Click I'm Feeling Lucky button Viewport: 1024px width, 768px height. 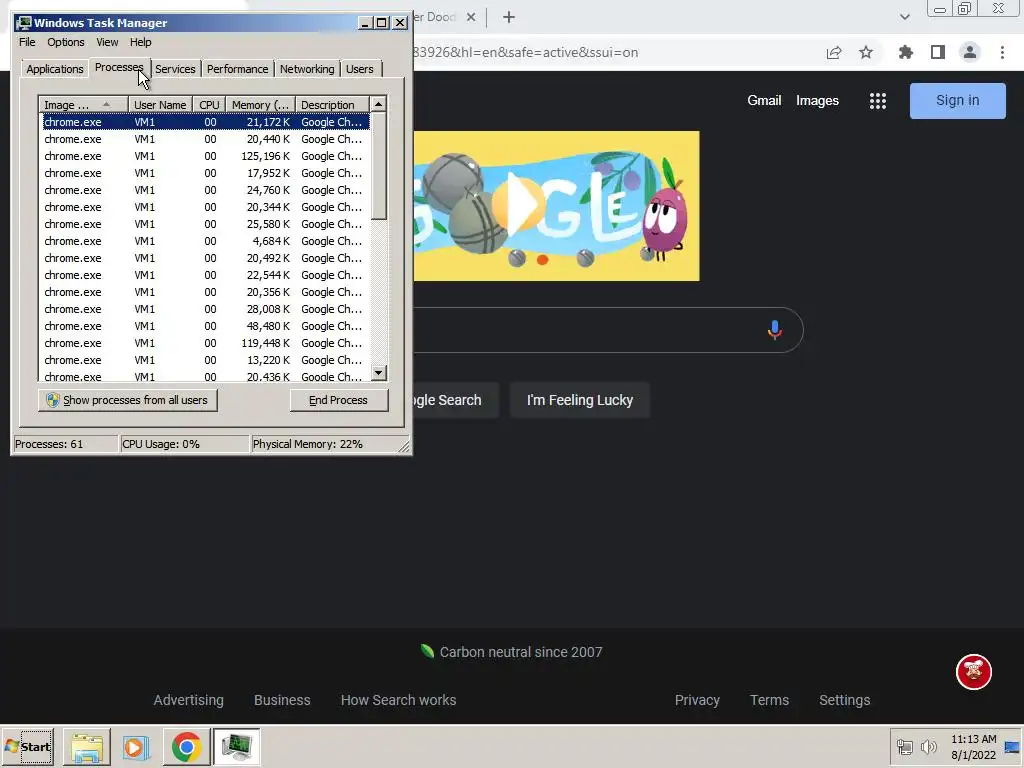[580, 400]
